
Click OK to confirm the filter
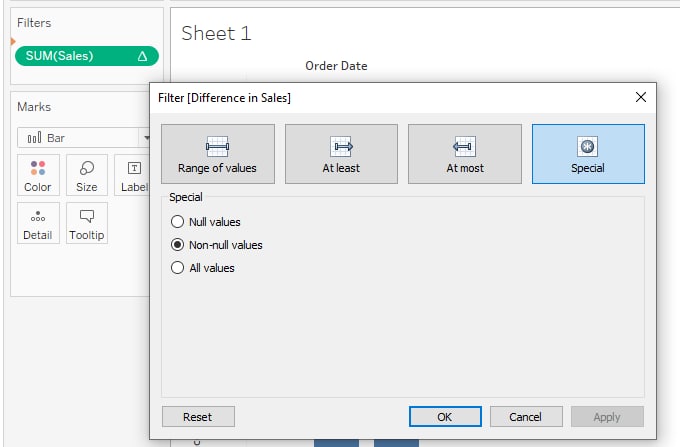click(x=445, y=417)
